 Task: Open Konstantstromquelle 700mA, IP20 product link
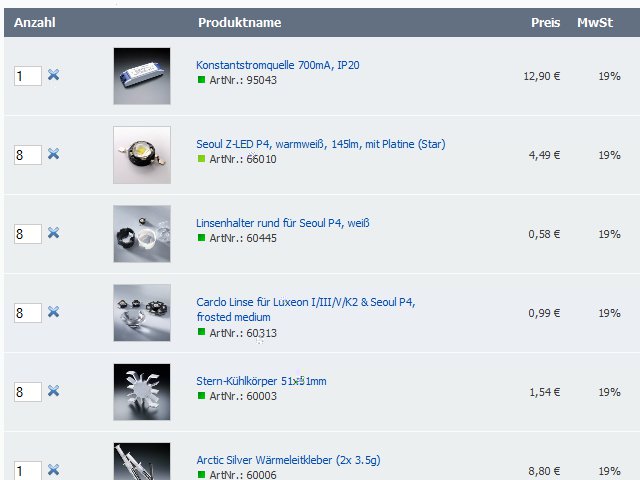(278, 65)
